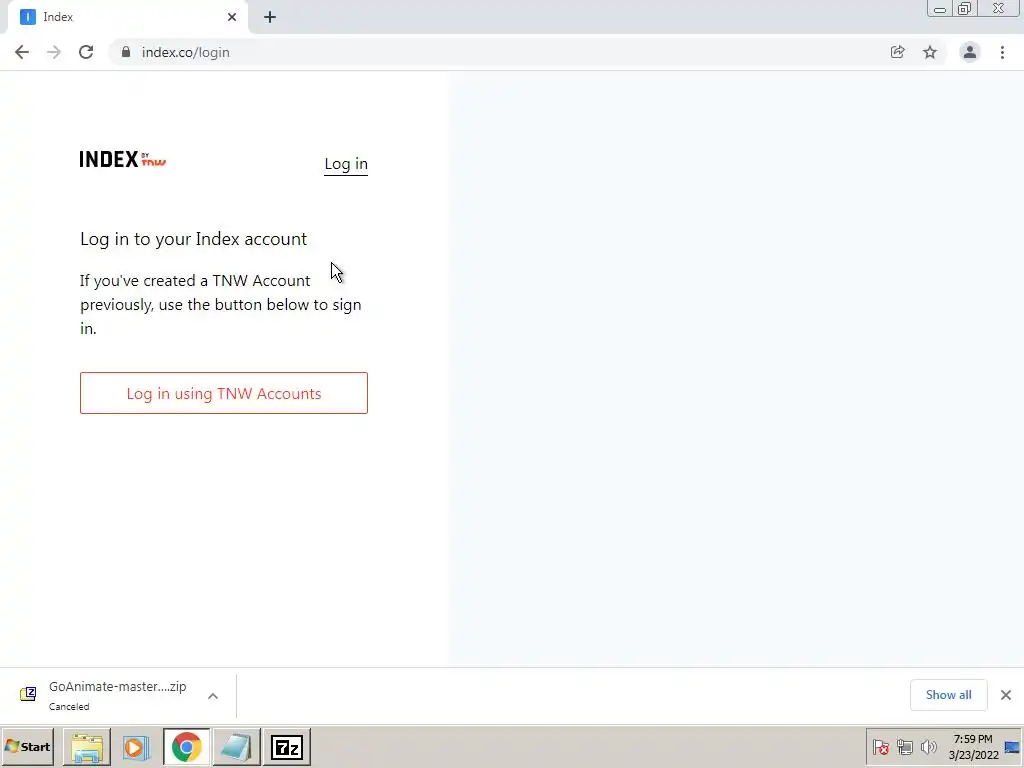Share this page via share icon
The height and width of the screenshot is (768, 1024).
click(x=897, y=52)
